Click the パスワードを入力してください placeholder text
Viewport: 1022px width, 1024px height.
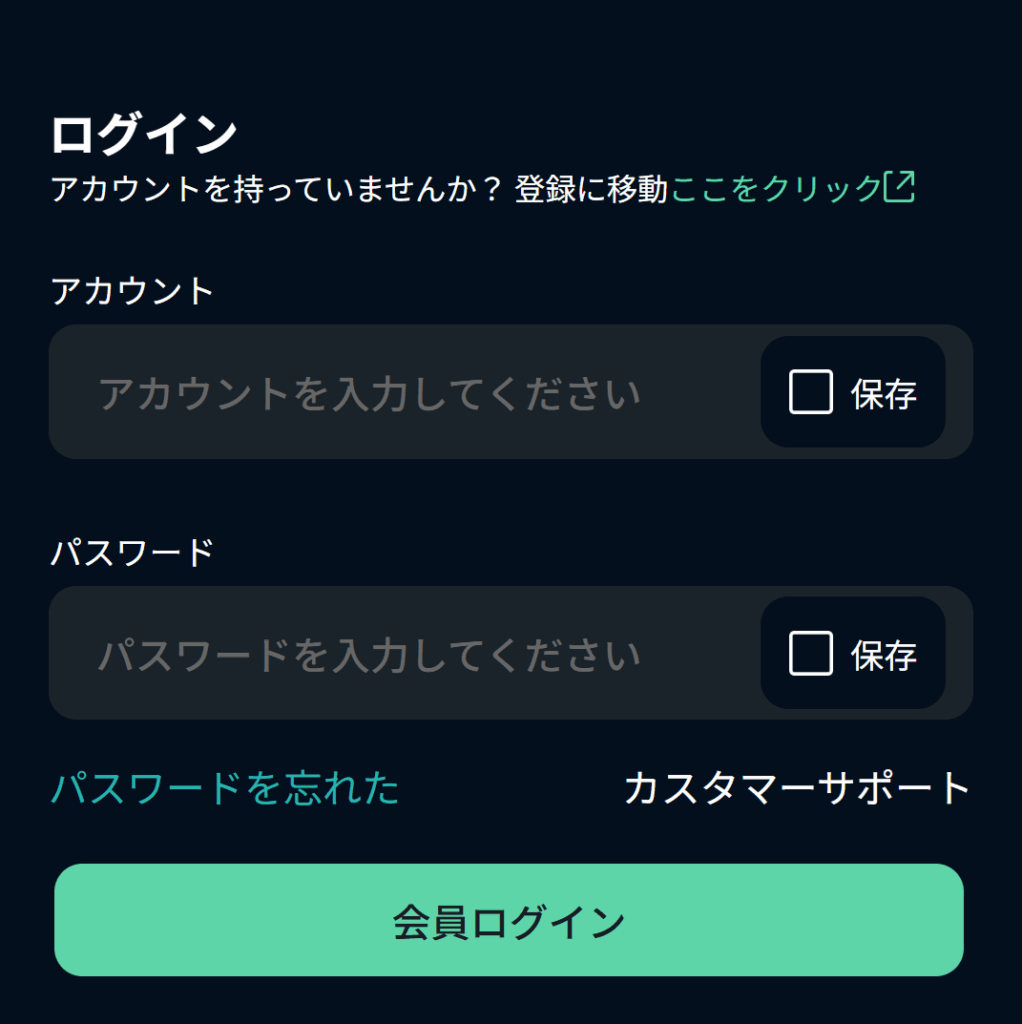click(x=369, y=657)
